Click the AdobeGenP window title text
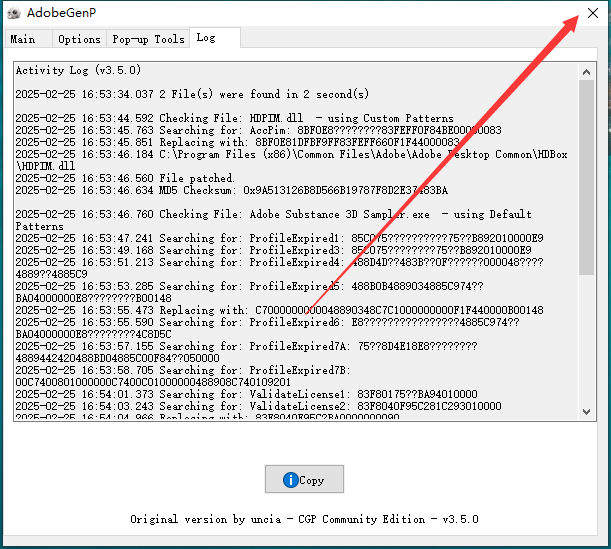 [x=61, y=13]
